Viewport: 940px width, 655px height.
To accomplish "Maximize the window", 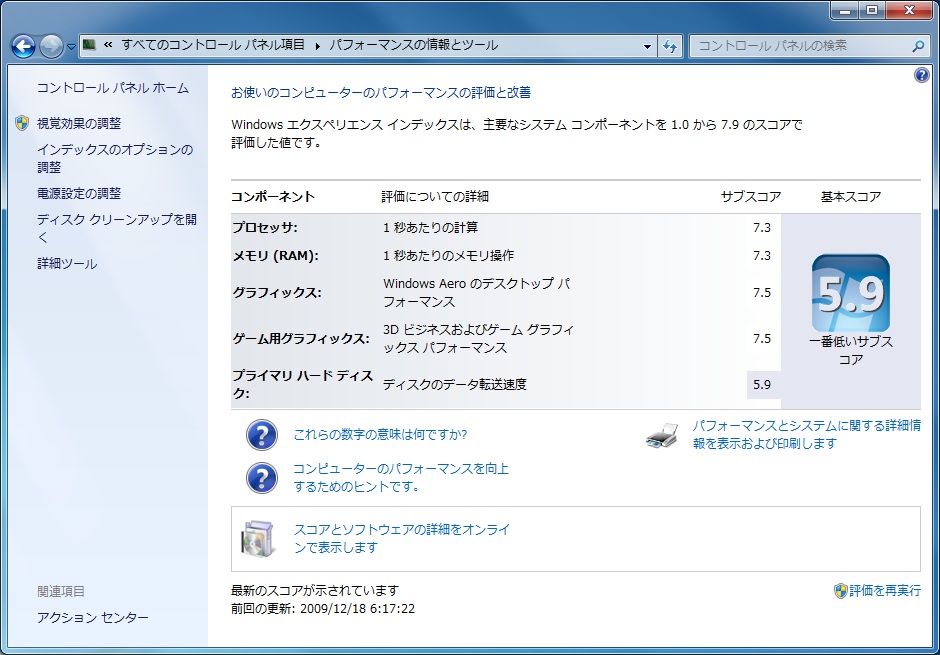I will tap(872, 10).
